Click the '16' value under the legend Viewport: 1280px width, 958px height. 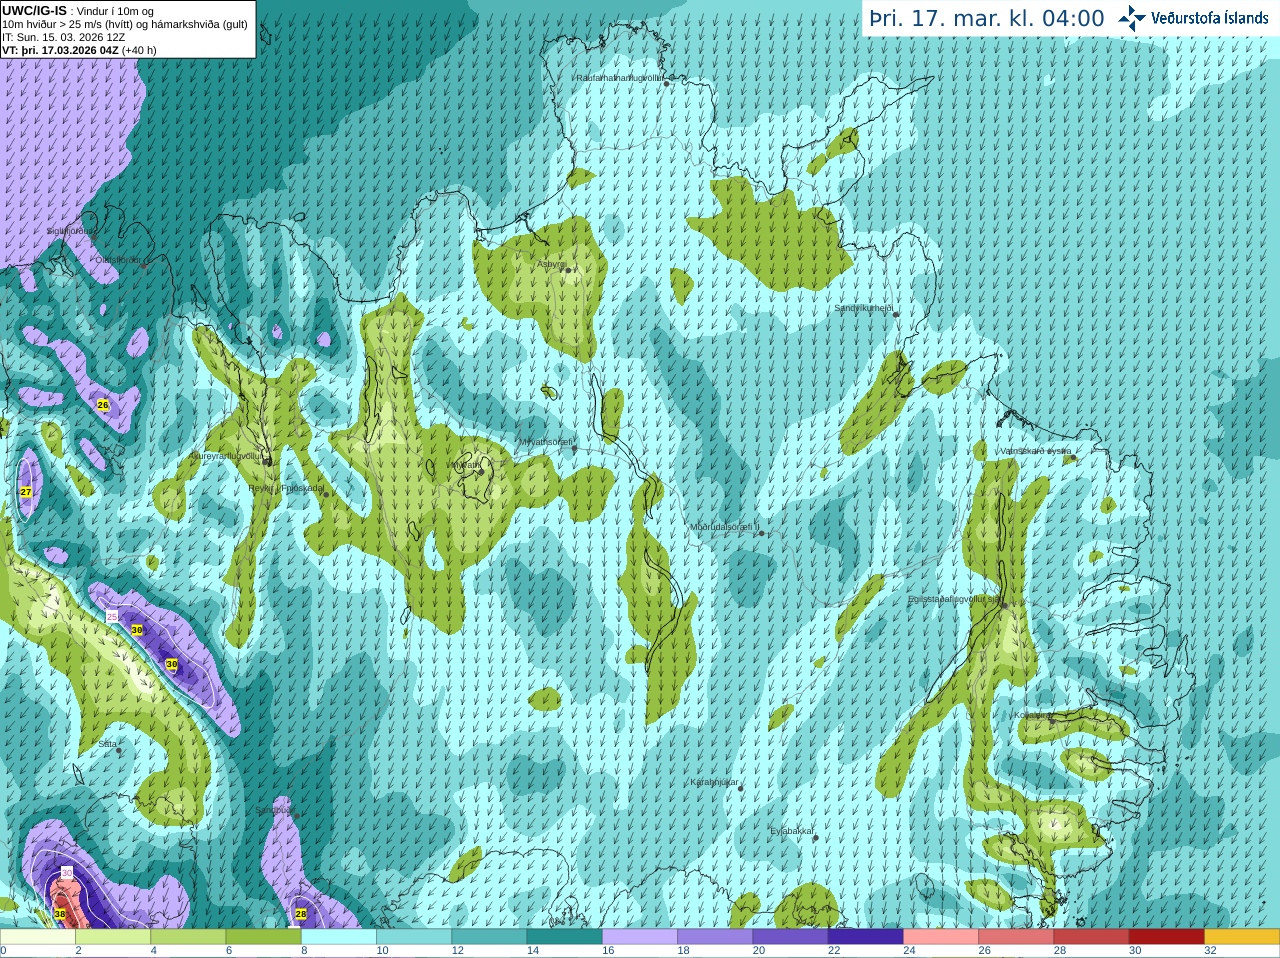607,951
